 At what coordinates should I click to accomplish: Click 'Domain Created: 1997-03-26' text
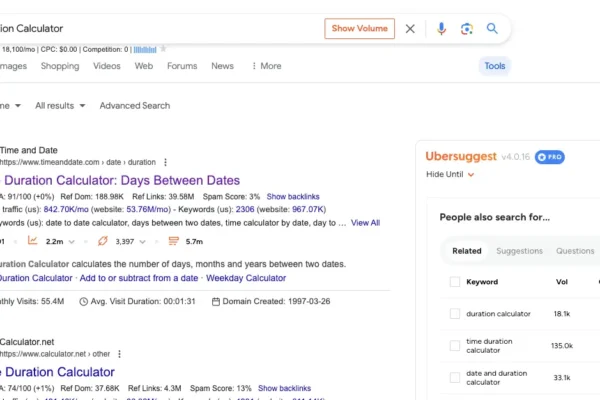276,302
